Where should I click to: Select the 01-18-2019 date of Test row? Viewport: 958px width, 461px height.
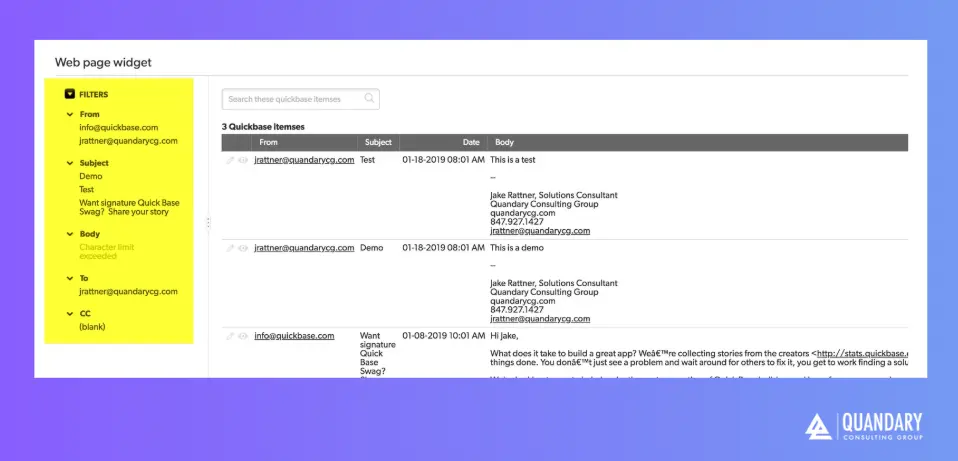[x=443, y=160]
